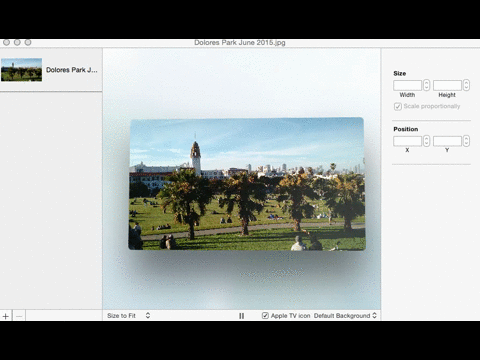480x360 pixels.
Task: Remove selected layer with minus button
Action: (19, 316)
